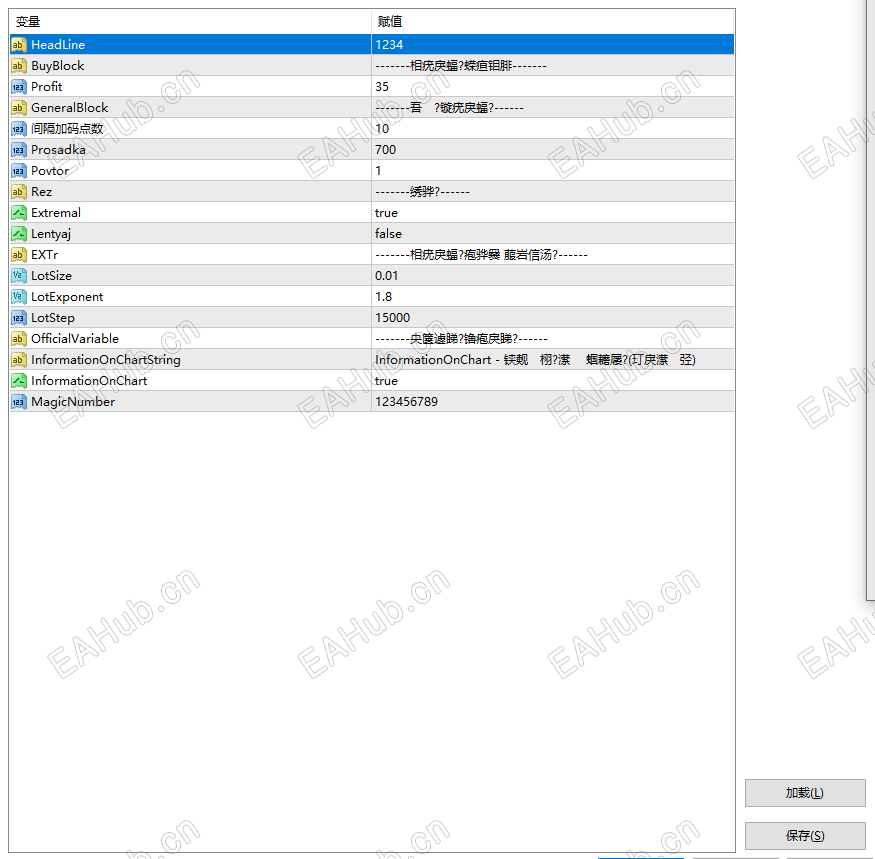Click the Va icon beside LotExponent
The width and height of the screenshot is (875, 859).
pos(17,296)
